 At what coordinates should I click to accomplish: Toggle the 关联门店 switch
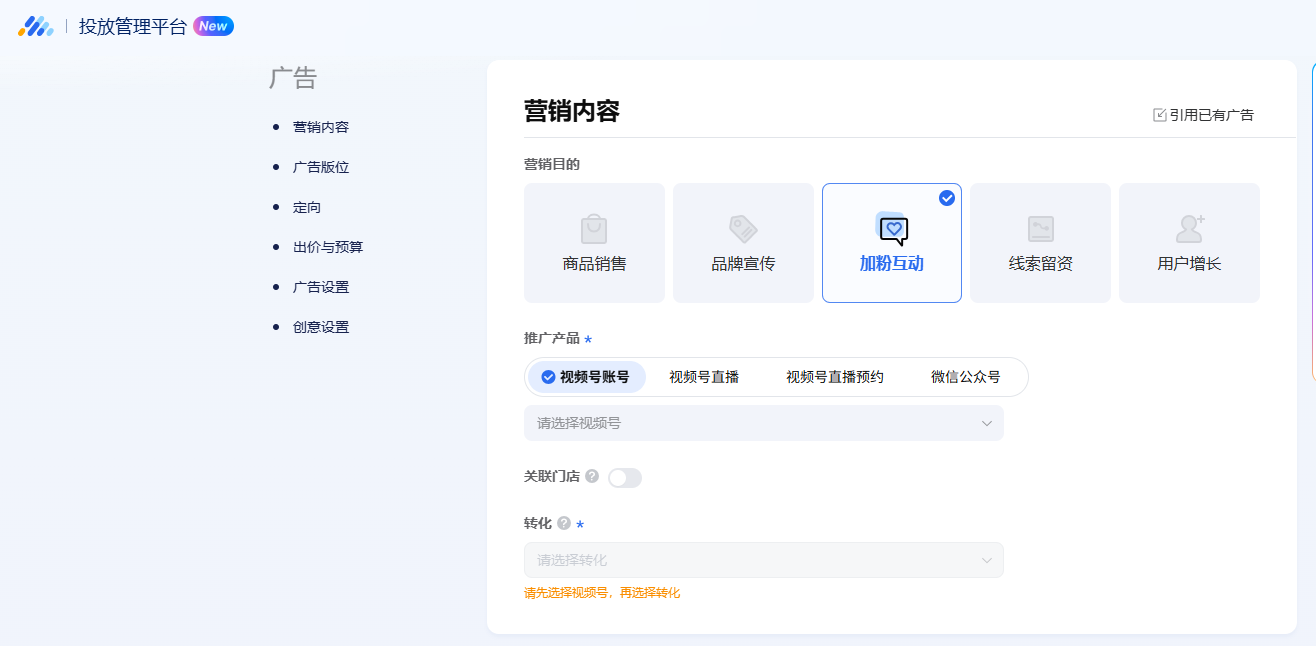[x=625, y=478]
